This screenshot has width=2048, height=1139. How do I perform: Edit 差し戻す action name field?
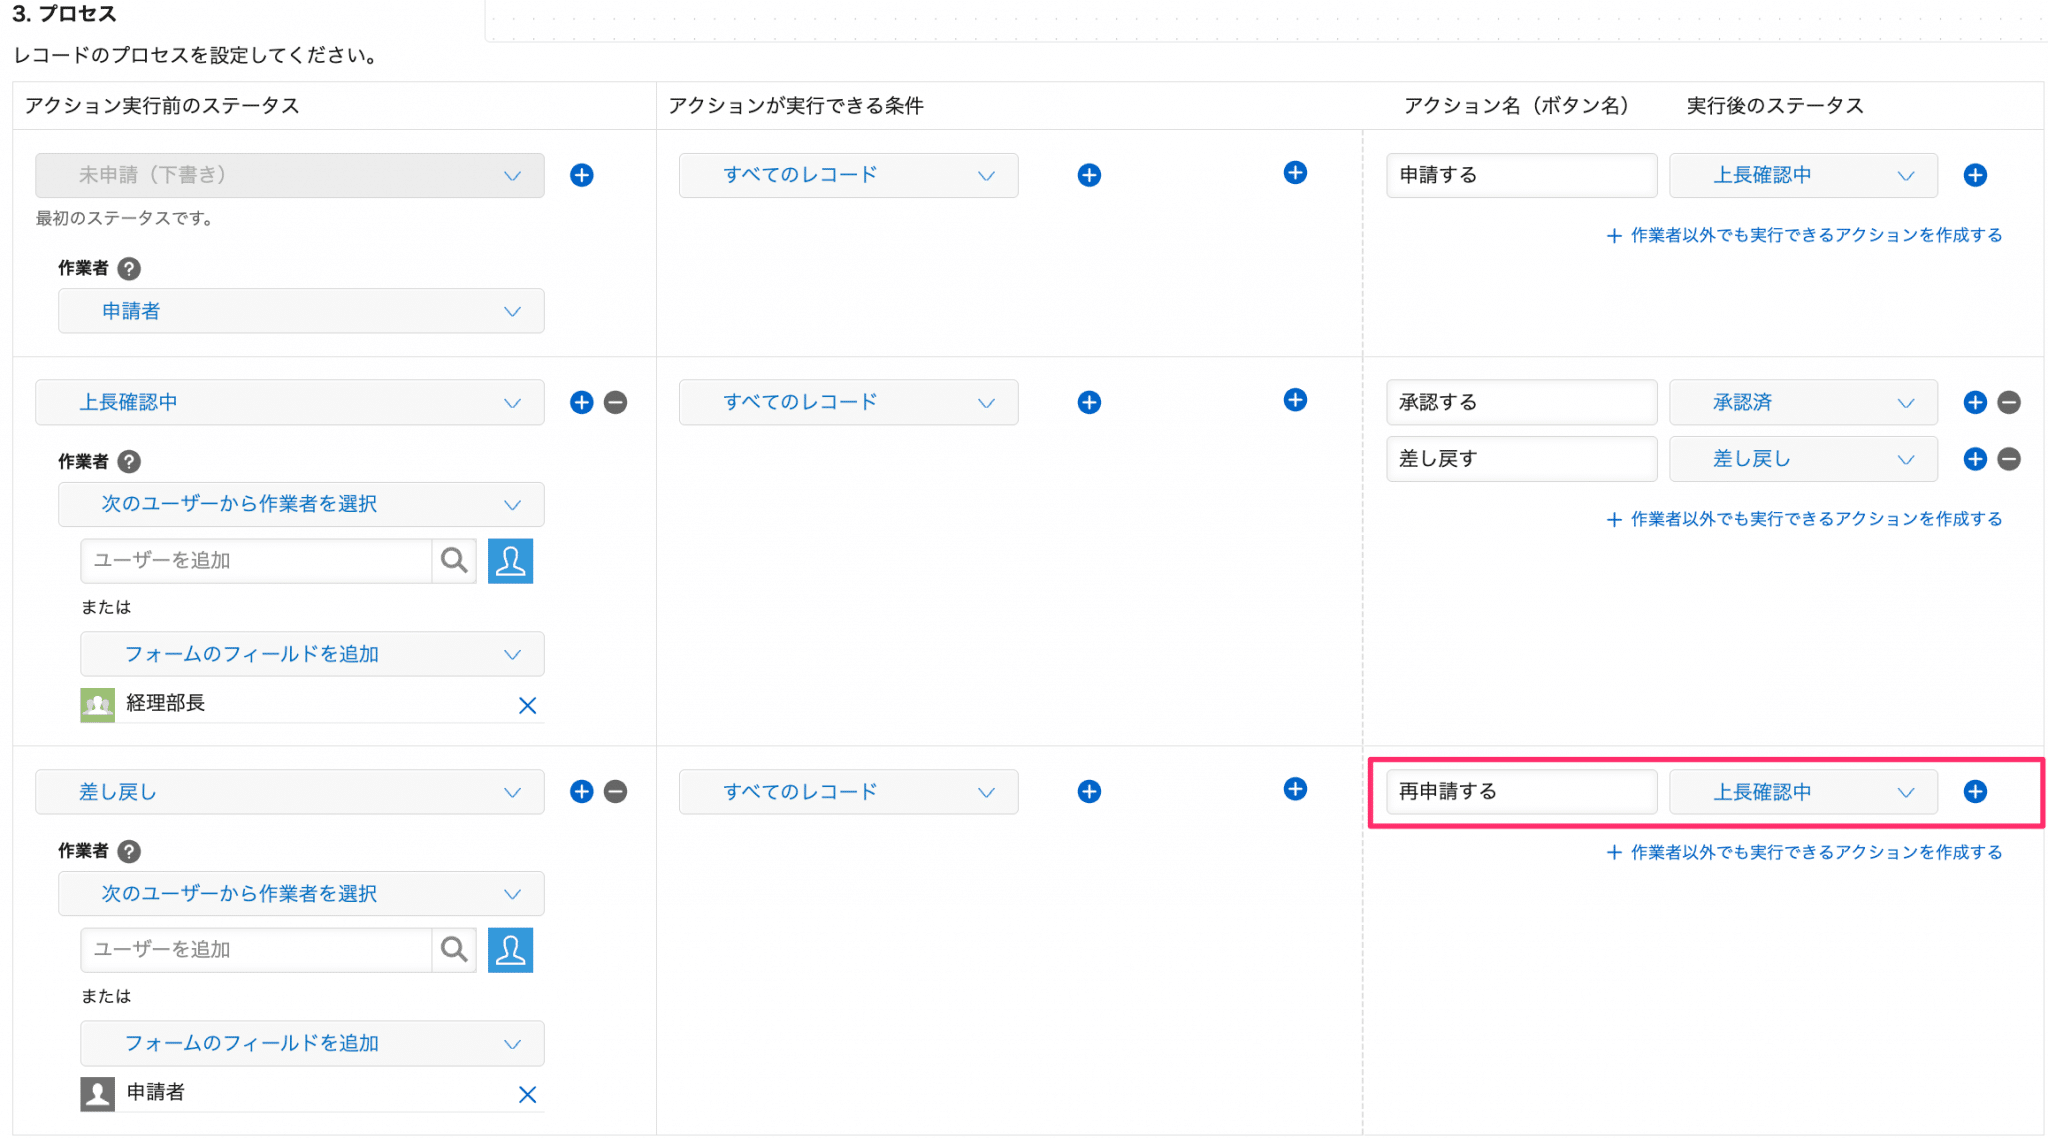click(x=1521, y=459)
